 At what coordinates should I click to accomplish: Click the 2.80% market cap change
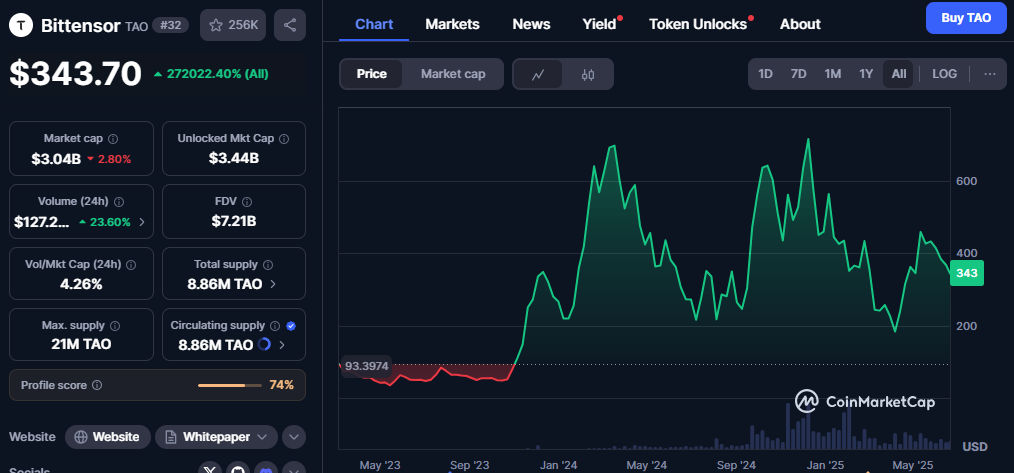(109, 159)
